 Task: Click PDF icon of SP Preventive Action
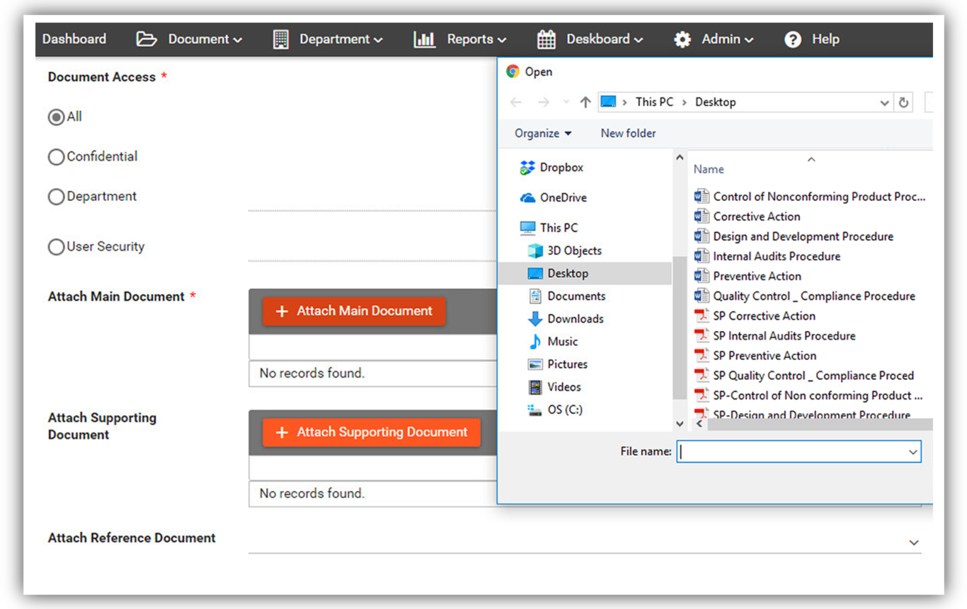(701, 356)
